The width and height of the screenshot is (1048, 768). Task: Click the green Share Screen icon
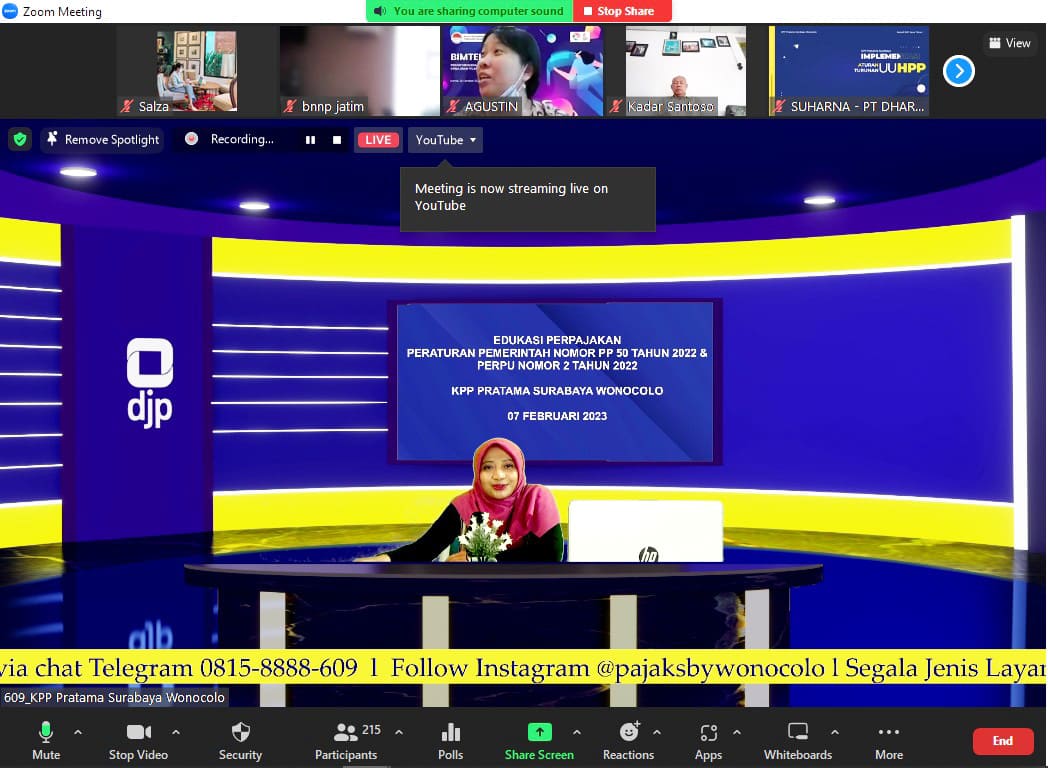pyautogui.click(x=539, y=740)
